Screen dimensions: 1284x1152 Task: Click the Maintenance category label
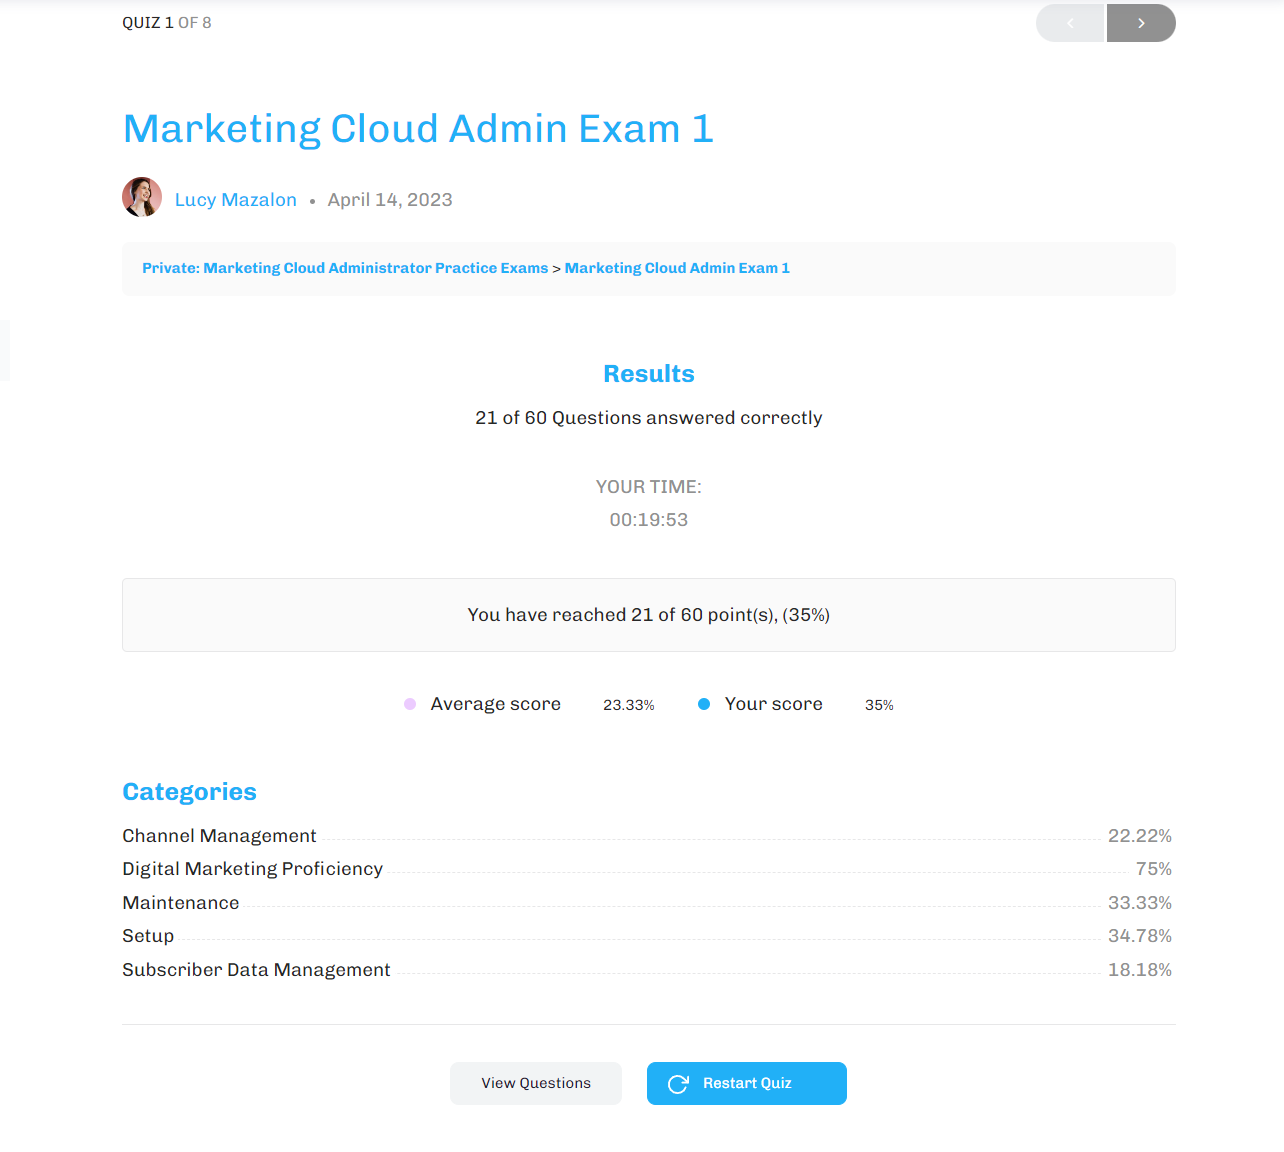click(181, 903)
